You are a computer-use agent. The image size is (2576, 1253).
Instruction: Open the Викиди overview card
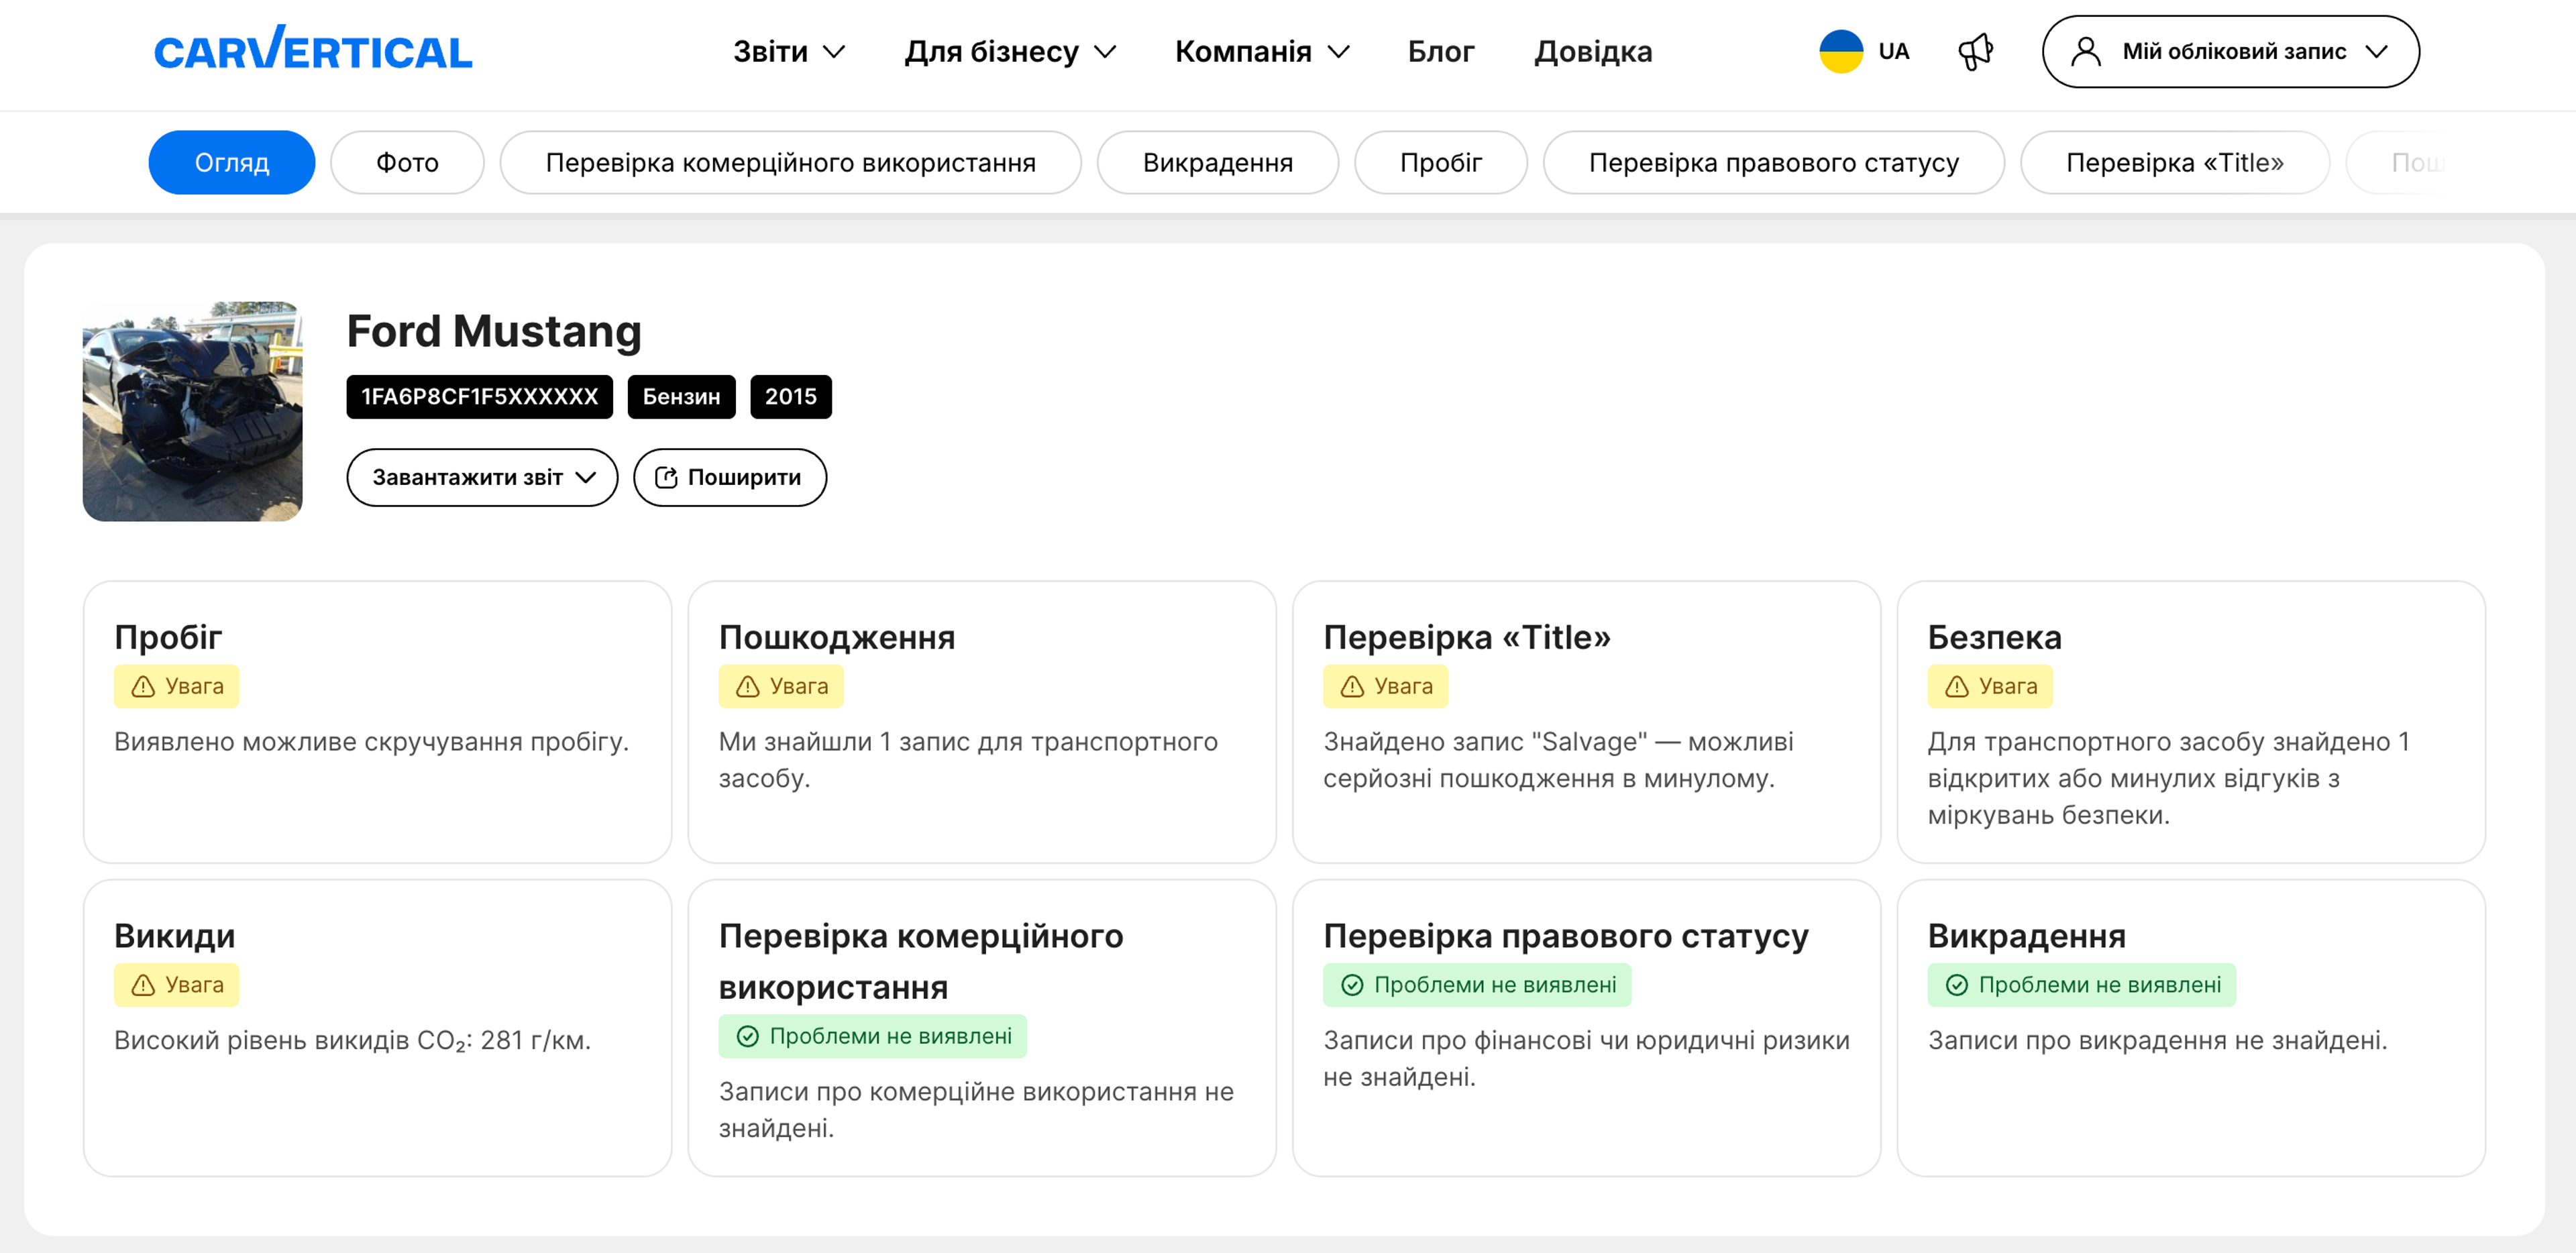378,1028
